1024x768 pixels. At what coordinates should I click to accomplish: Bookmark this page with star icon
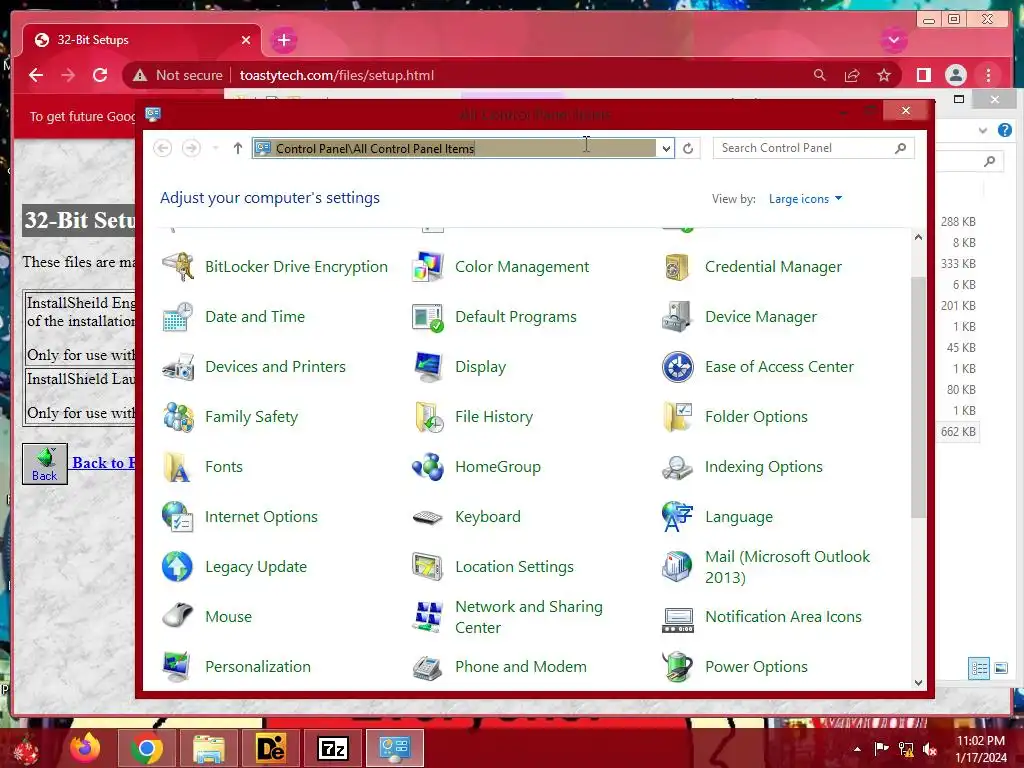[884, 75]
